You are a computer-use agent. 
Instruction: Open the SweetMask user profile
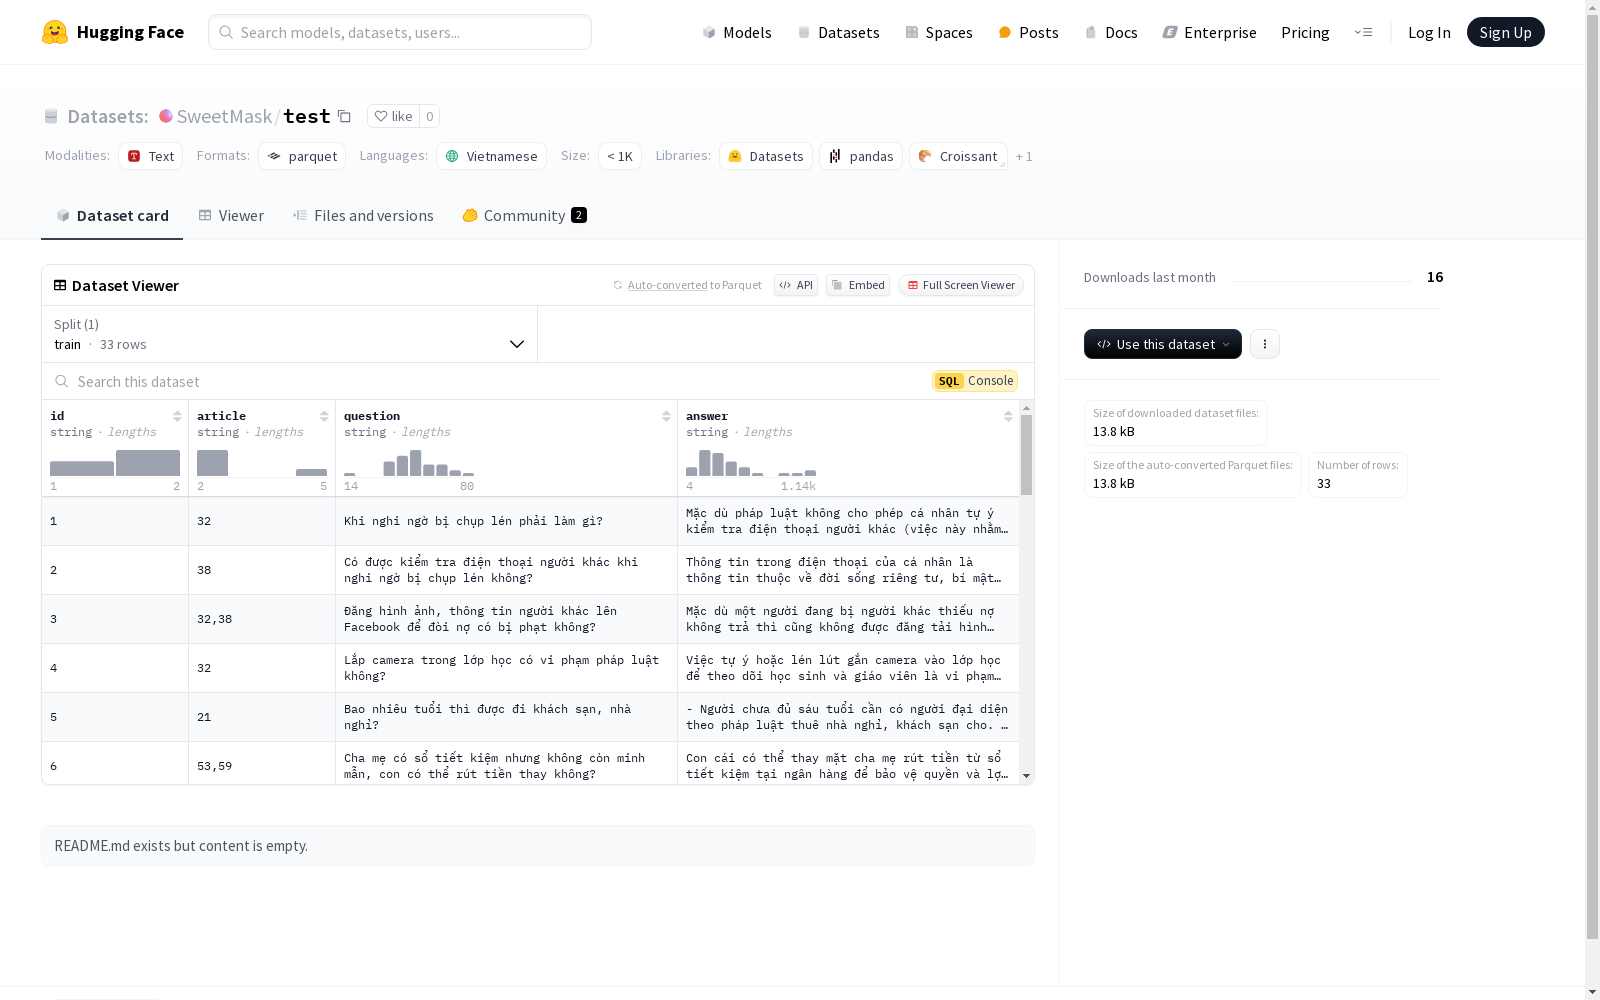point(224,116)
